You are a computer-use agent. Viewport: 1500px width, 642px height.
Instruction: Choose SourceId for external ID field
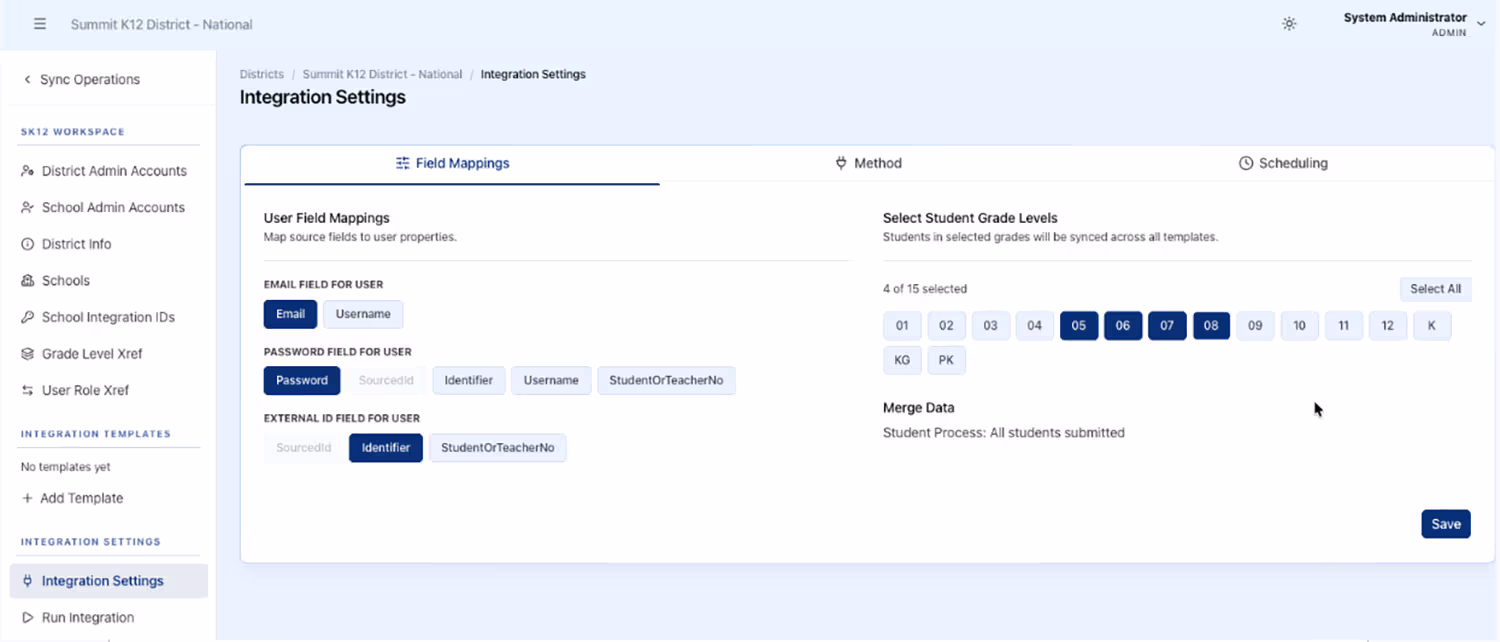tap(304, 448)
